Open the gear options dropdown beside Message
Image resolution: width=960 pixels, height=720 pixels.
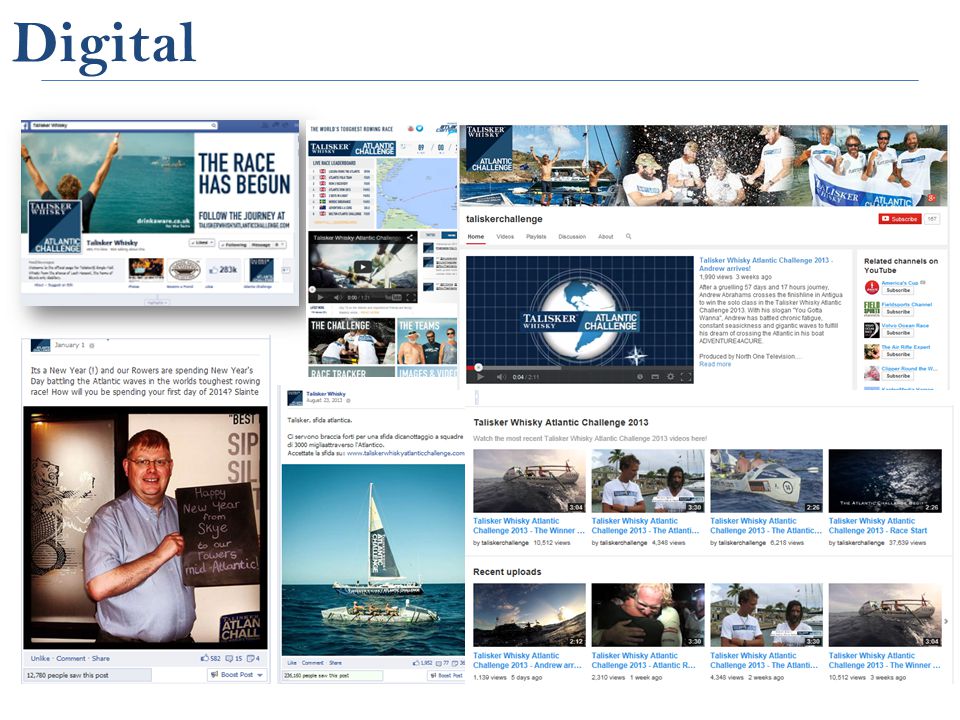click(x=279, y=244)
